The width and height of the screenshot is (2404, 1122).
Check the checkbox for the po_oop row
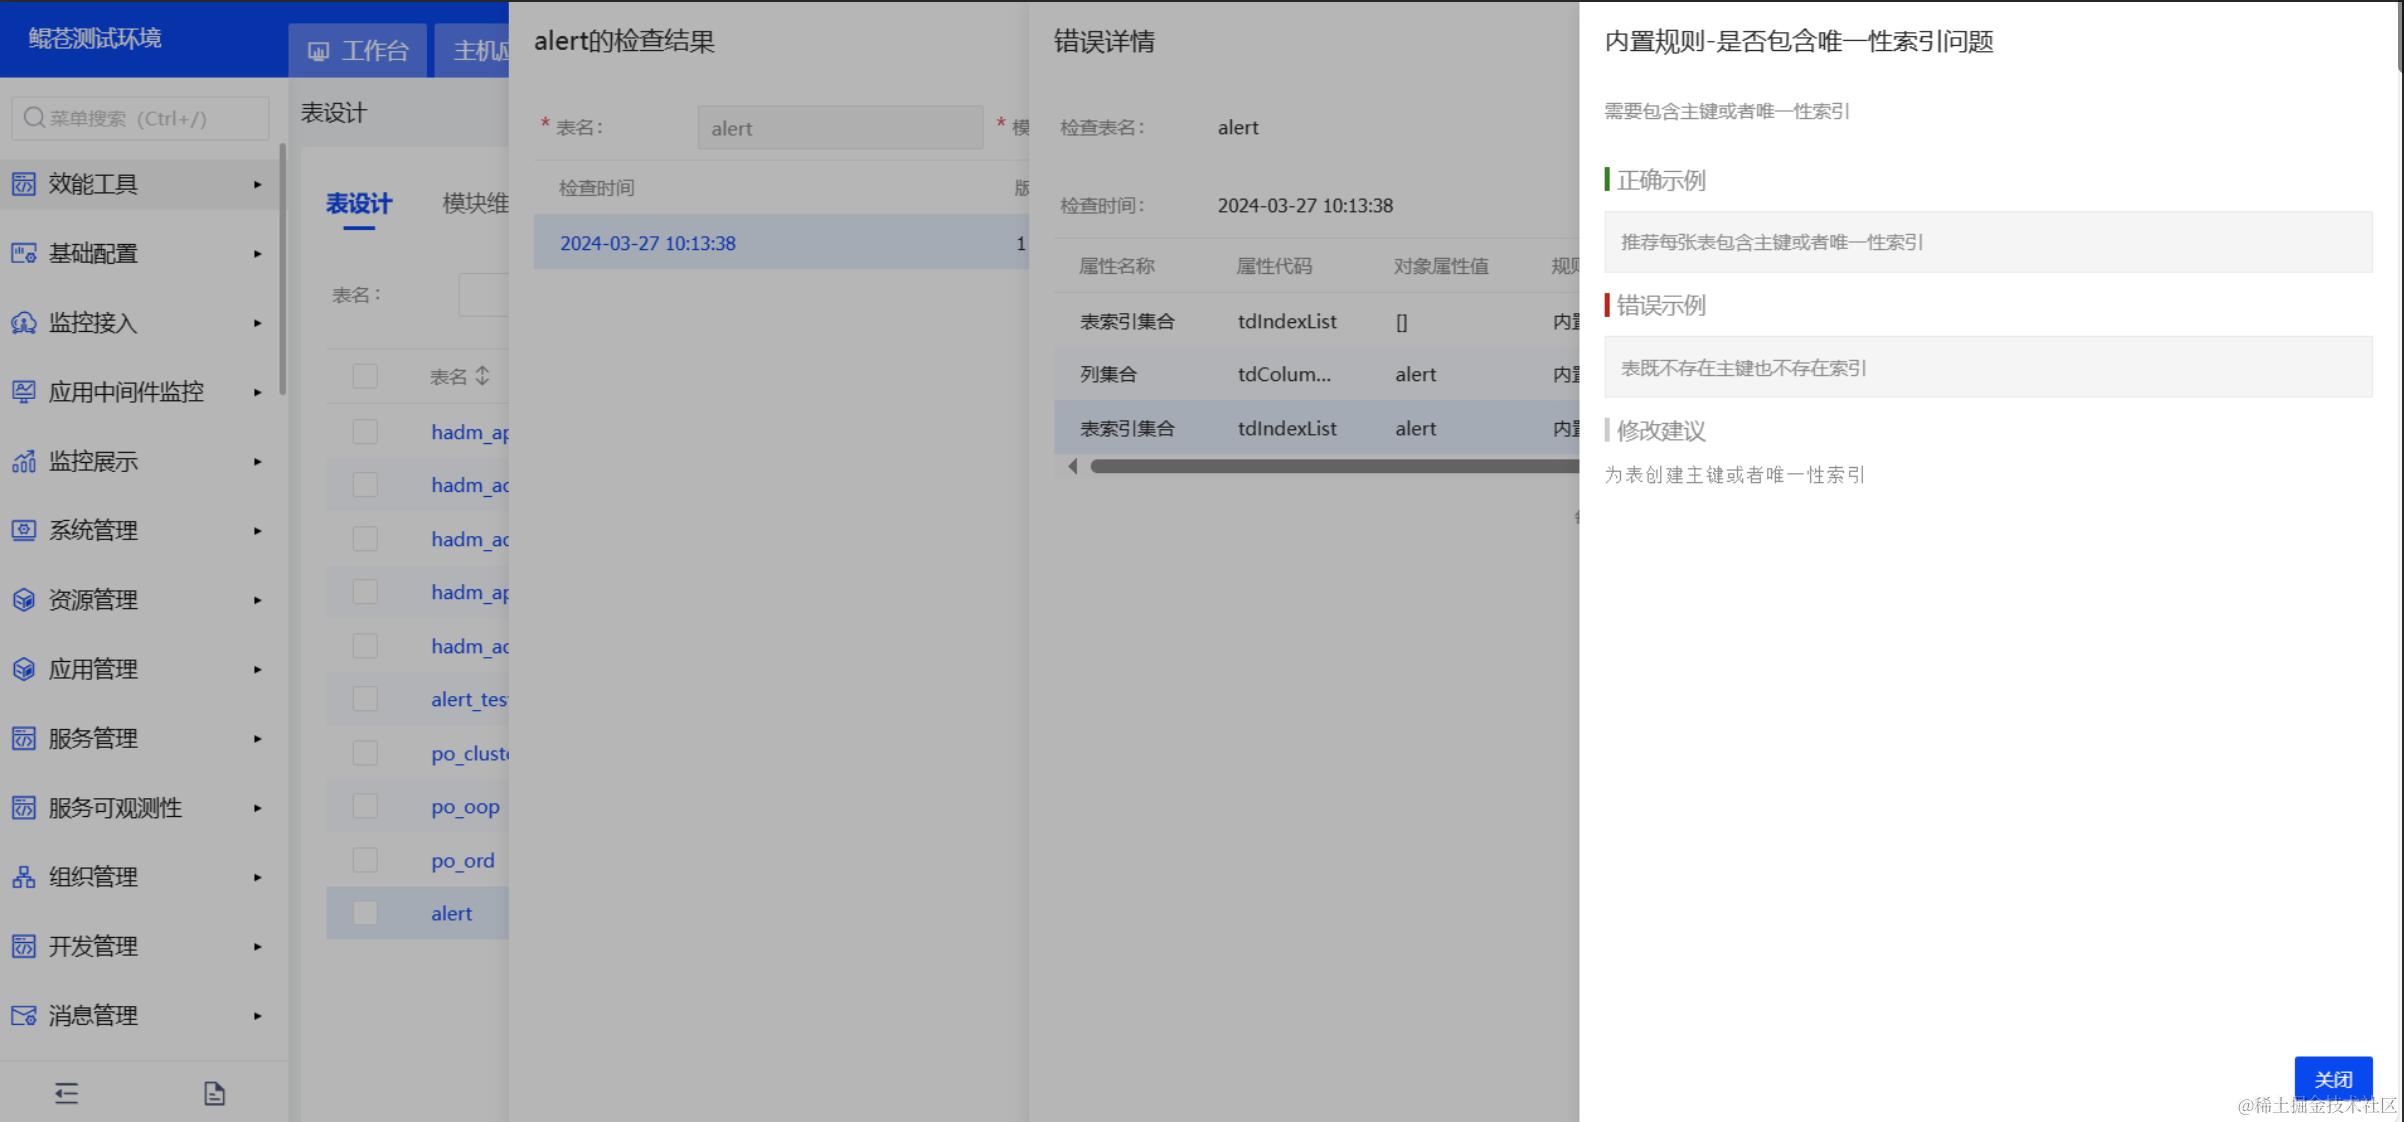coord(365,806)
